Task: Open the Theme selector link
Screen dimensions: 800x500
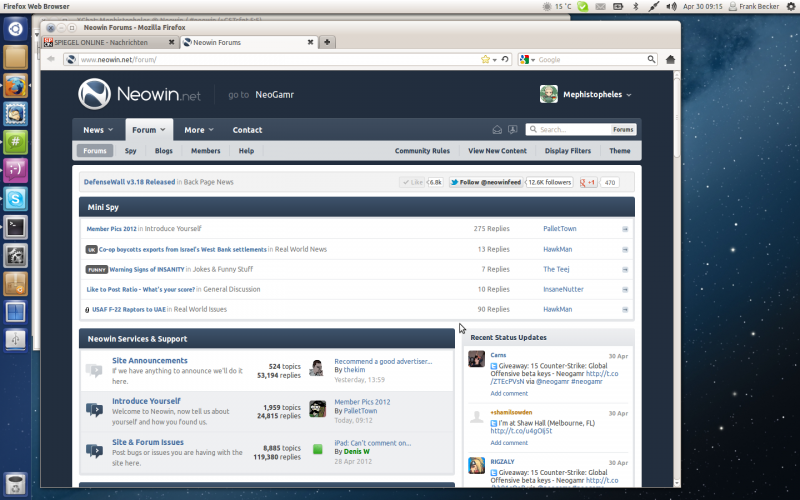Action: (x=620, y=151)
